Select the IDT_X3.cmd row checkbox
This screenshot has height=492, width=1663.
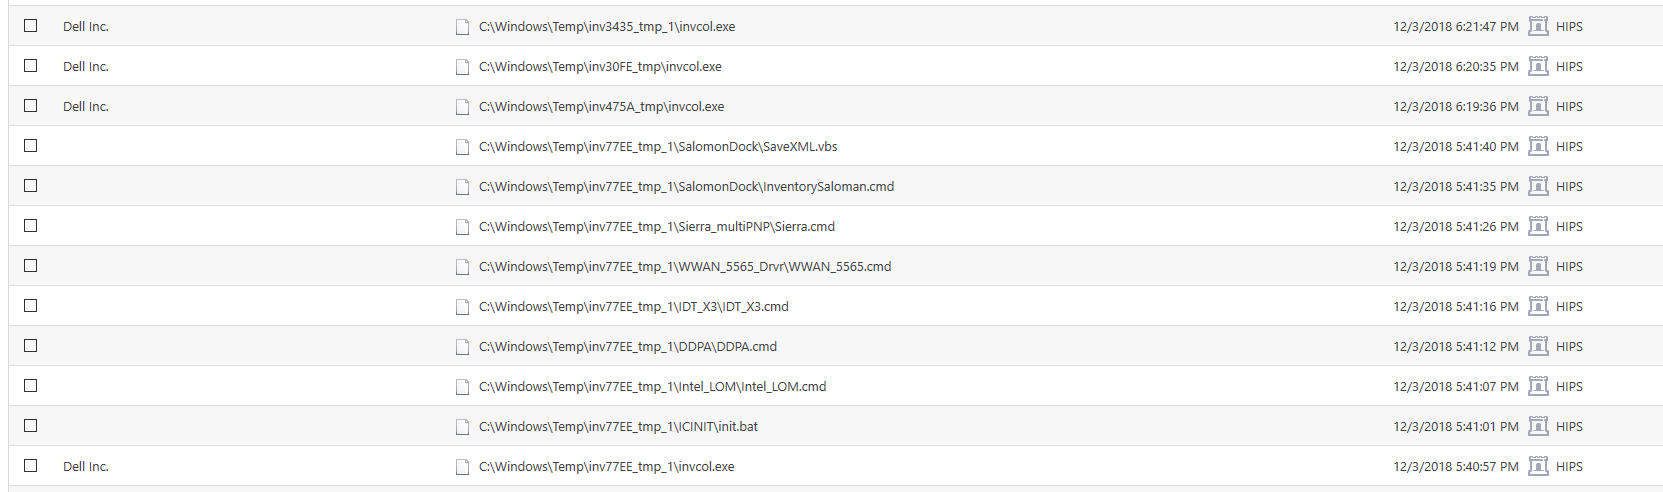[x=31, y=306]
